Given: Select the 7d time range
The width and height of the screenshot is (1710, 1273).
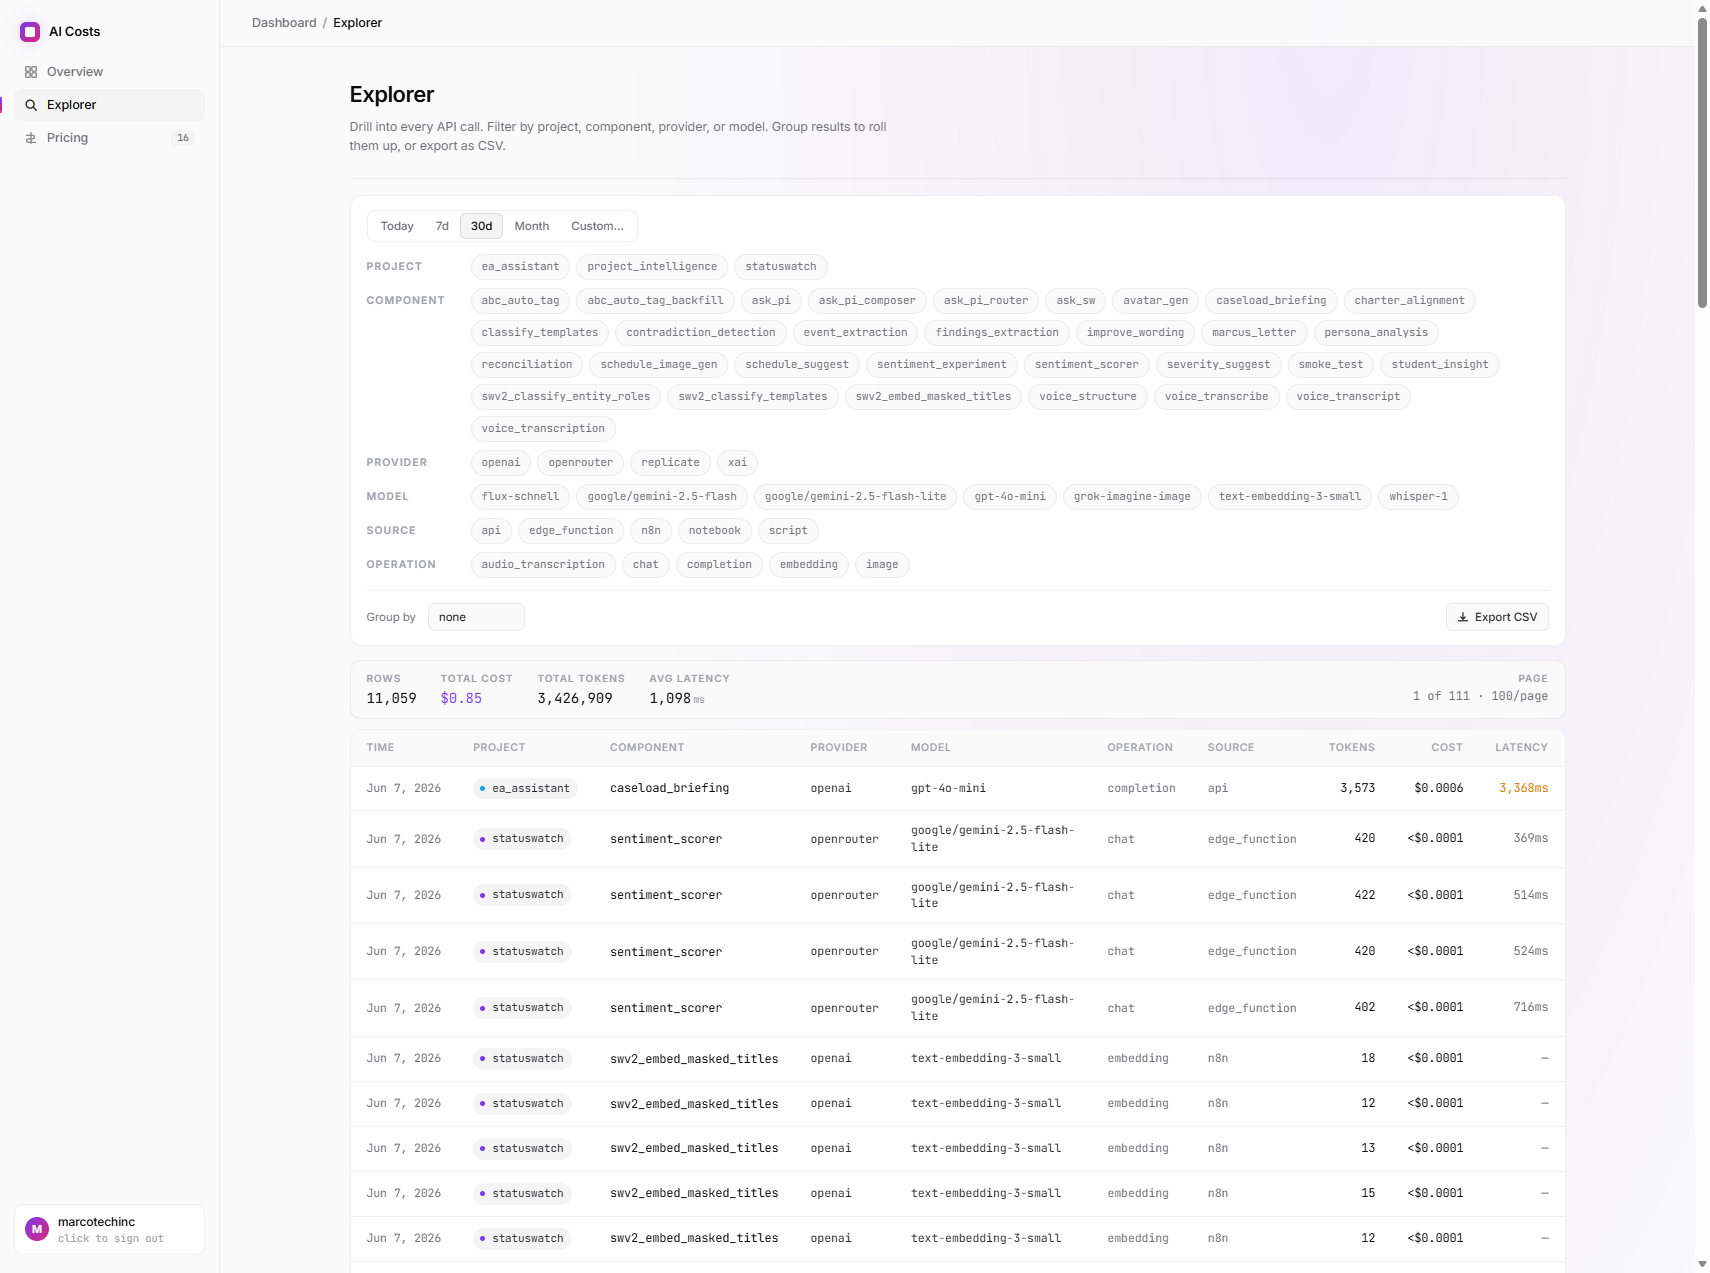Looking at the screenshot, I should click(x=442, y=226).
